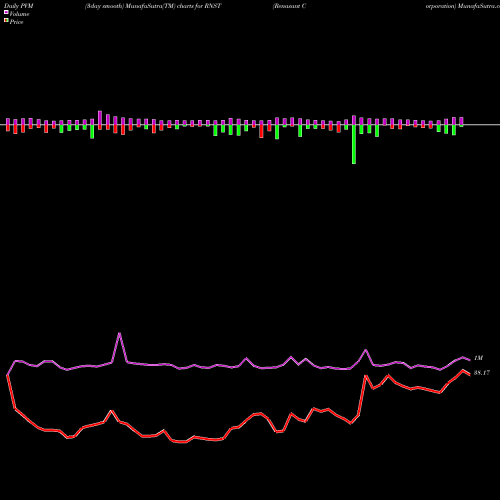The width and height of the screenshot is (500, 500).
Task: Click the chart title mentioning RNST
Action: click(x=153, y=6)
